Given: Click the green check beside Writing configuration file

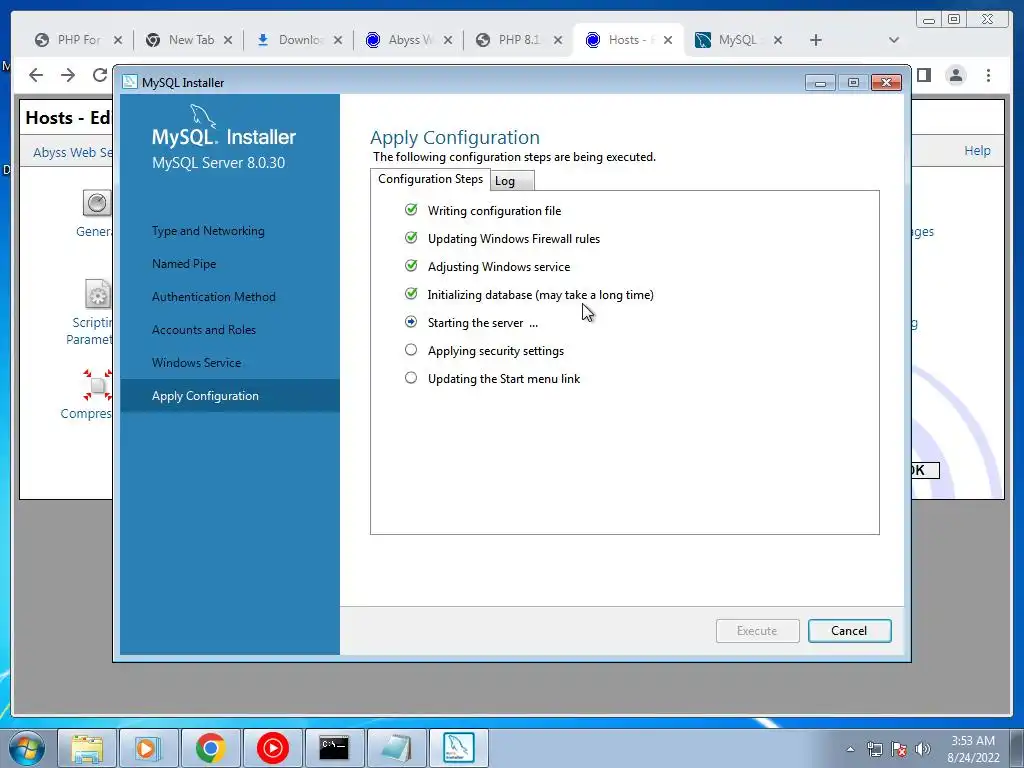Looking at the screenshot, I should (x=411, y=210).
